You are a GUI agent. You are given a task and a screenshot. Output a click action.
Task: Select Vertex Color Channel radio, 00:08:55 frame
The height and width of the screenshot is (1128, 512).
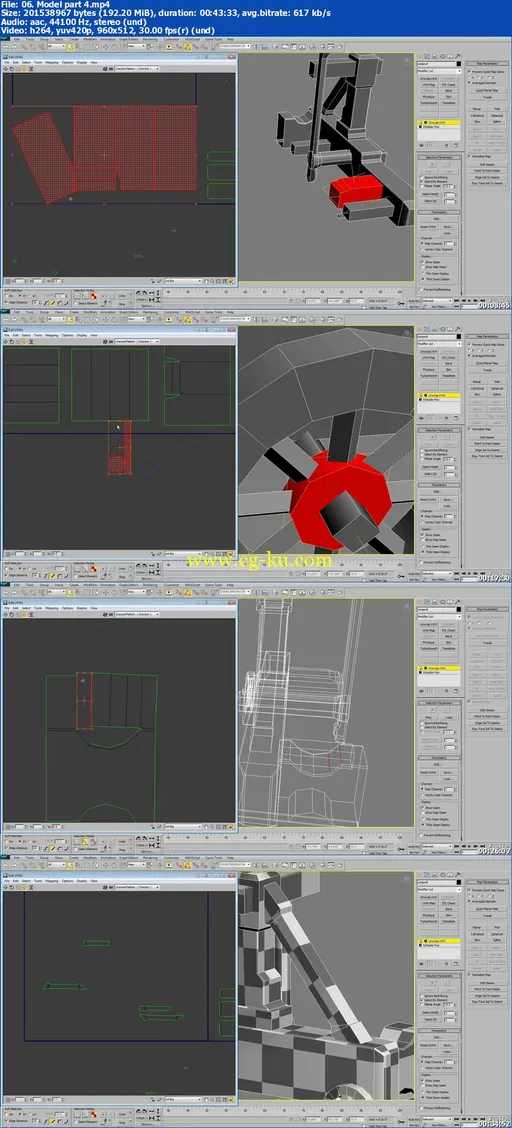tap(422, 250)
